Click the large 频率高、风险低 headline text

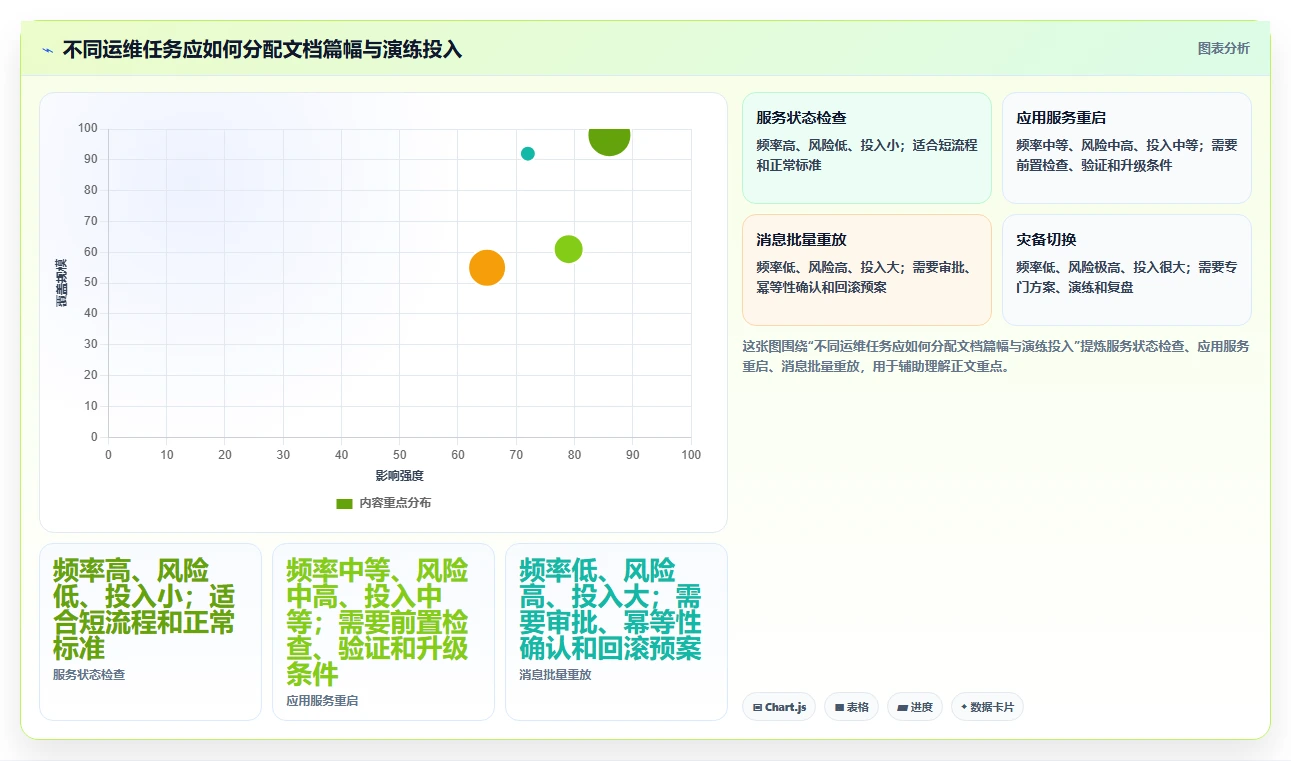click(143, 610)
